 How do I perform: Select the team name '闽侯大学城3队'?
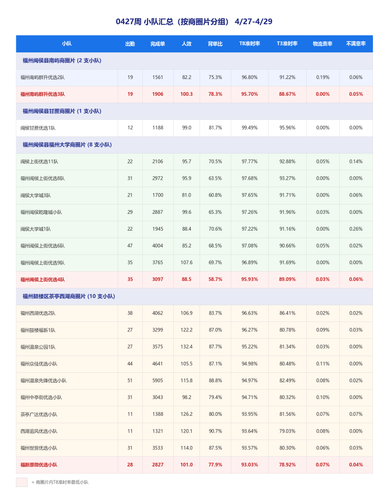(x=36, y=195)
